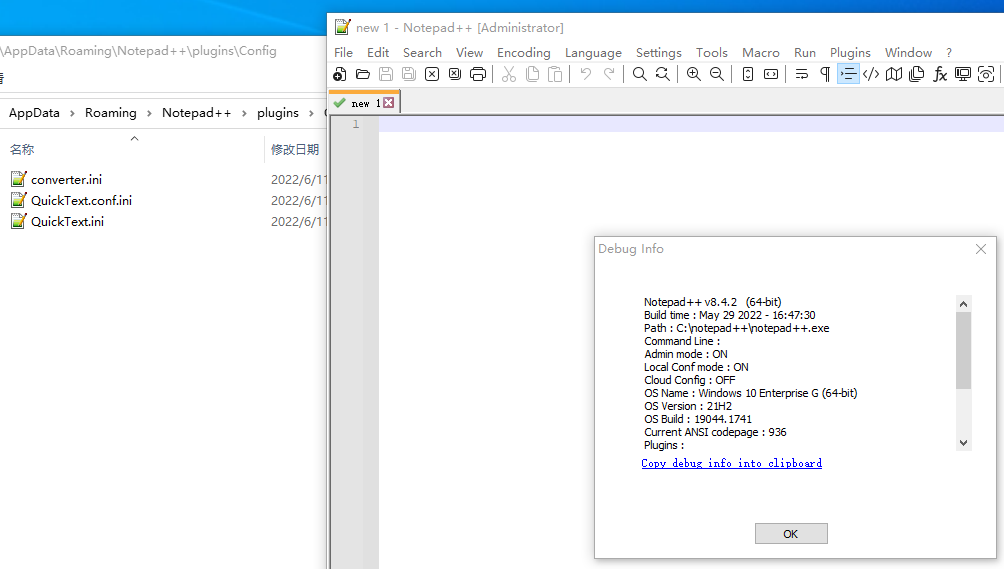Screen dimensions: 1004x569
Task: Click the Cut scissors icon
Action: (x=509, y=74)
